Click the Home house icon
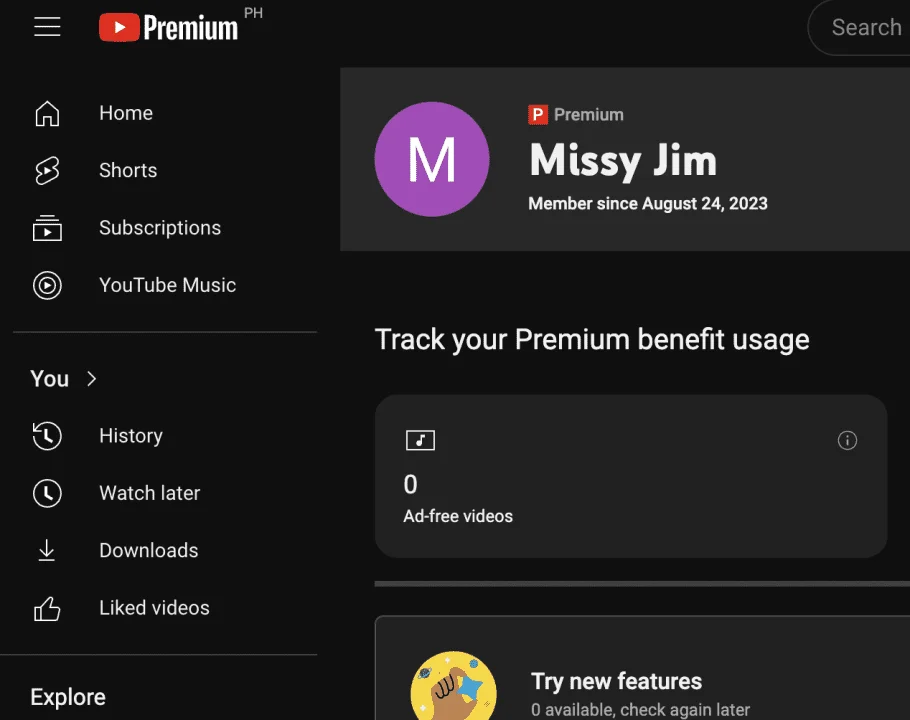The width and height of the screenshot is (910, 720). tap(47, 113)
